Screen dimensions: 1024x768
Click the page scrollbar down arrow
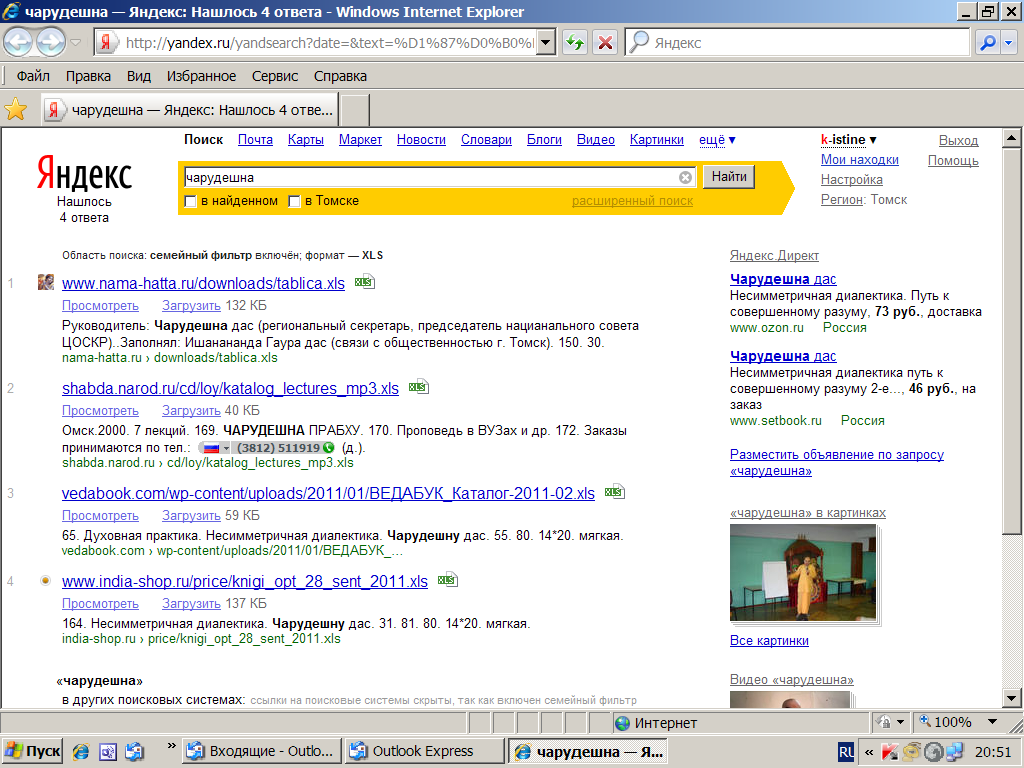(x=1011, y=697)
